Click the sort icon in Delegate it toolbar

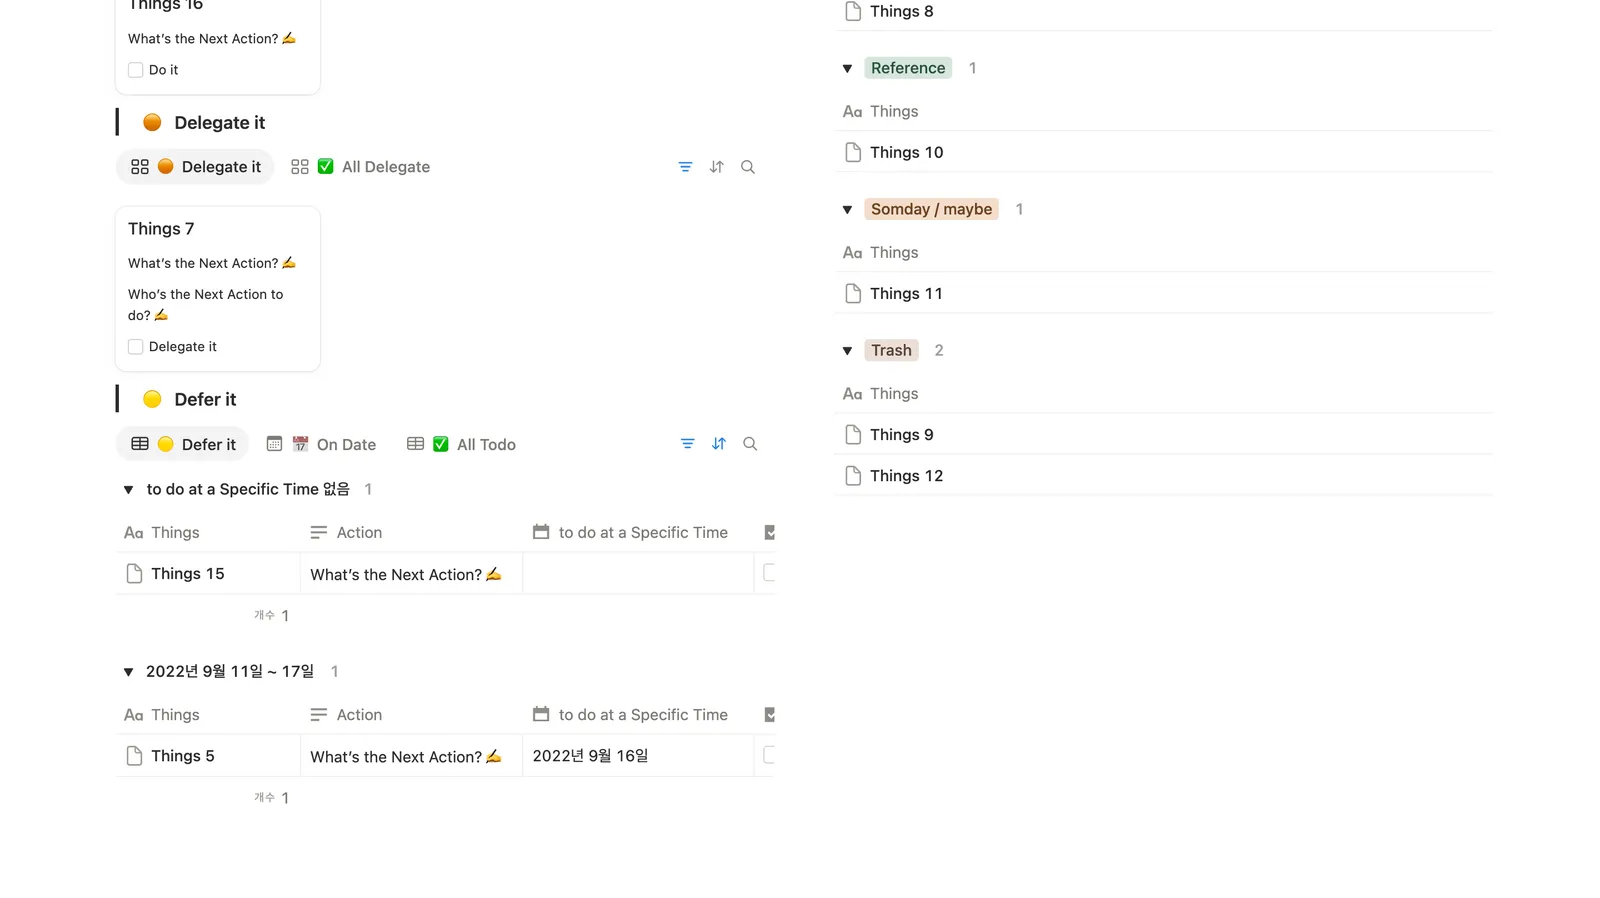tap(717, 167)
